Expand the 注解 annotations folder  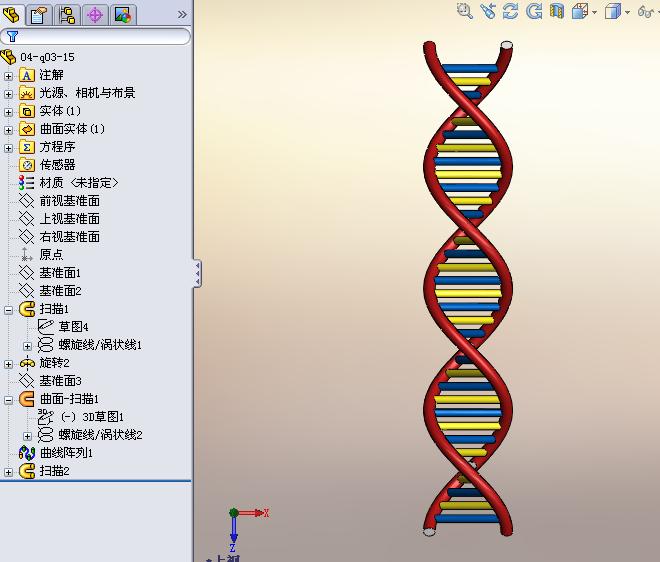(x=8, y=76)
